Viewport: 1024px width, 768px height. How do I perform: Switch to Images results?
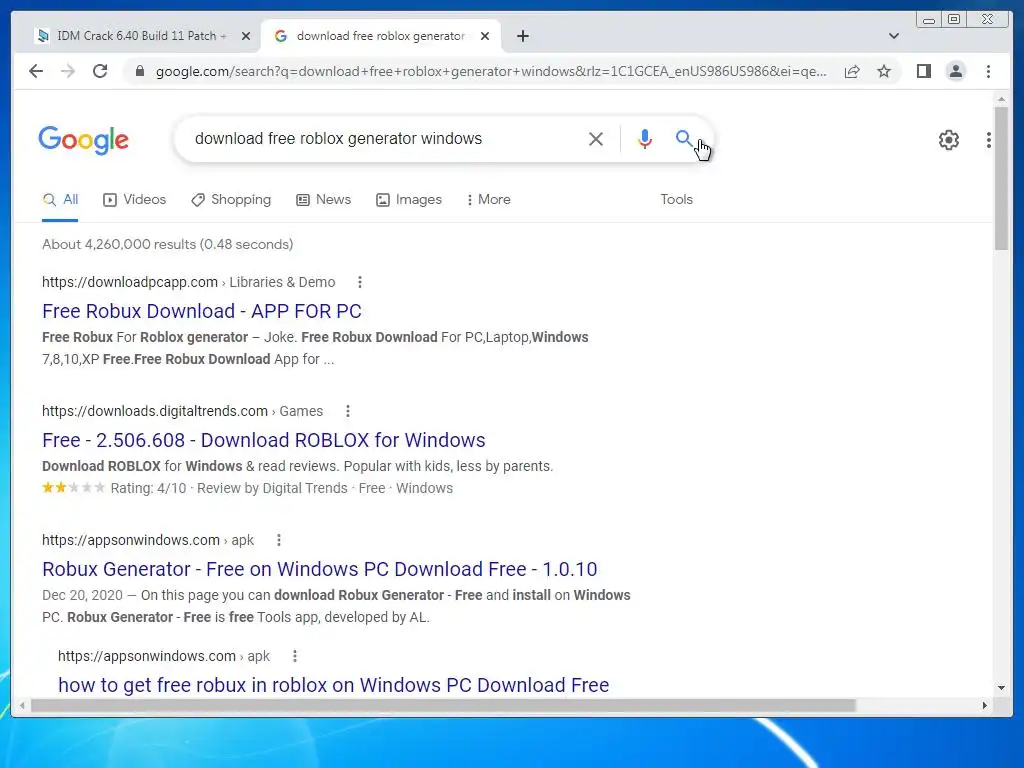coord(409,199)
